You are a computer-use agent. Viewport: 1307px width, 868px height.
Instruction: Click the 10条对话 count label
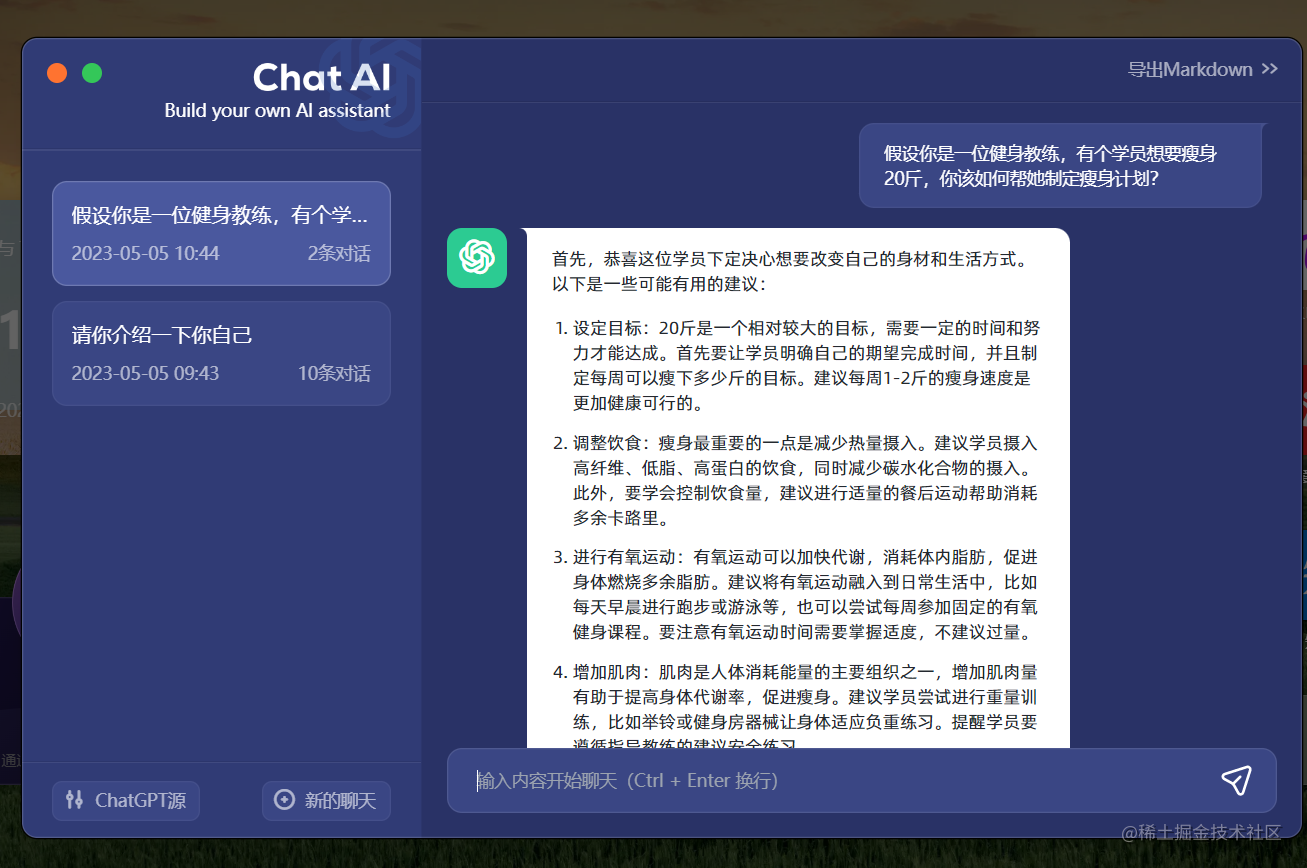point(334,373)
